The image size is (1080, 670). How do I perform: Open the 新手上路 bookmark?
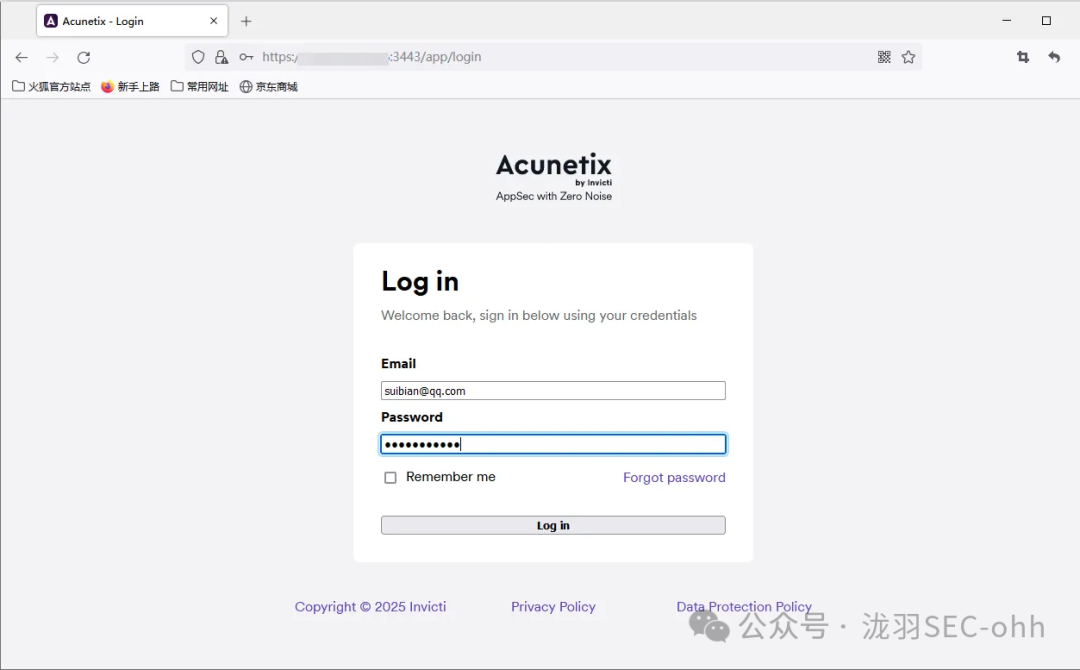click(x=130, y=86)
